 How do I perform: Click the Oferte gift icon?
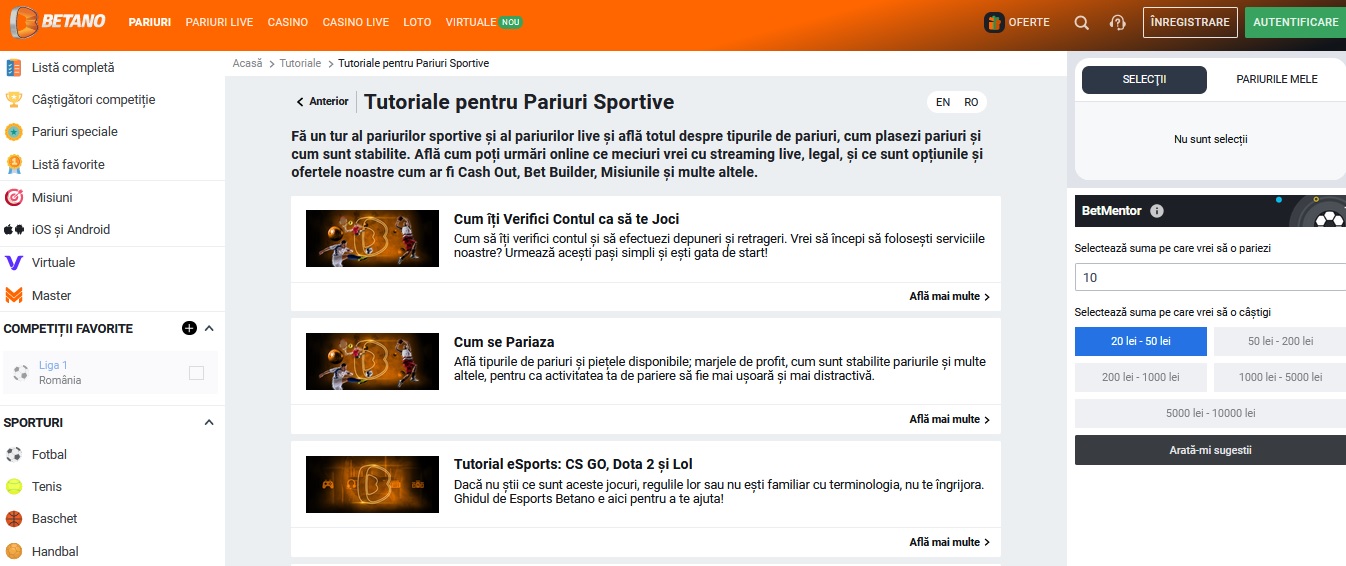(994, 22)
